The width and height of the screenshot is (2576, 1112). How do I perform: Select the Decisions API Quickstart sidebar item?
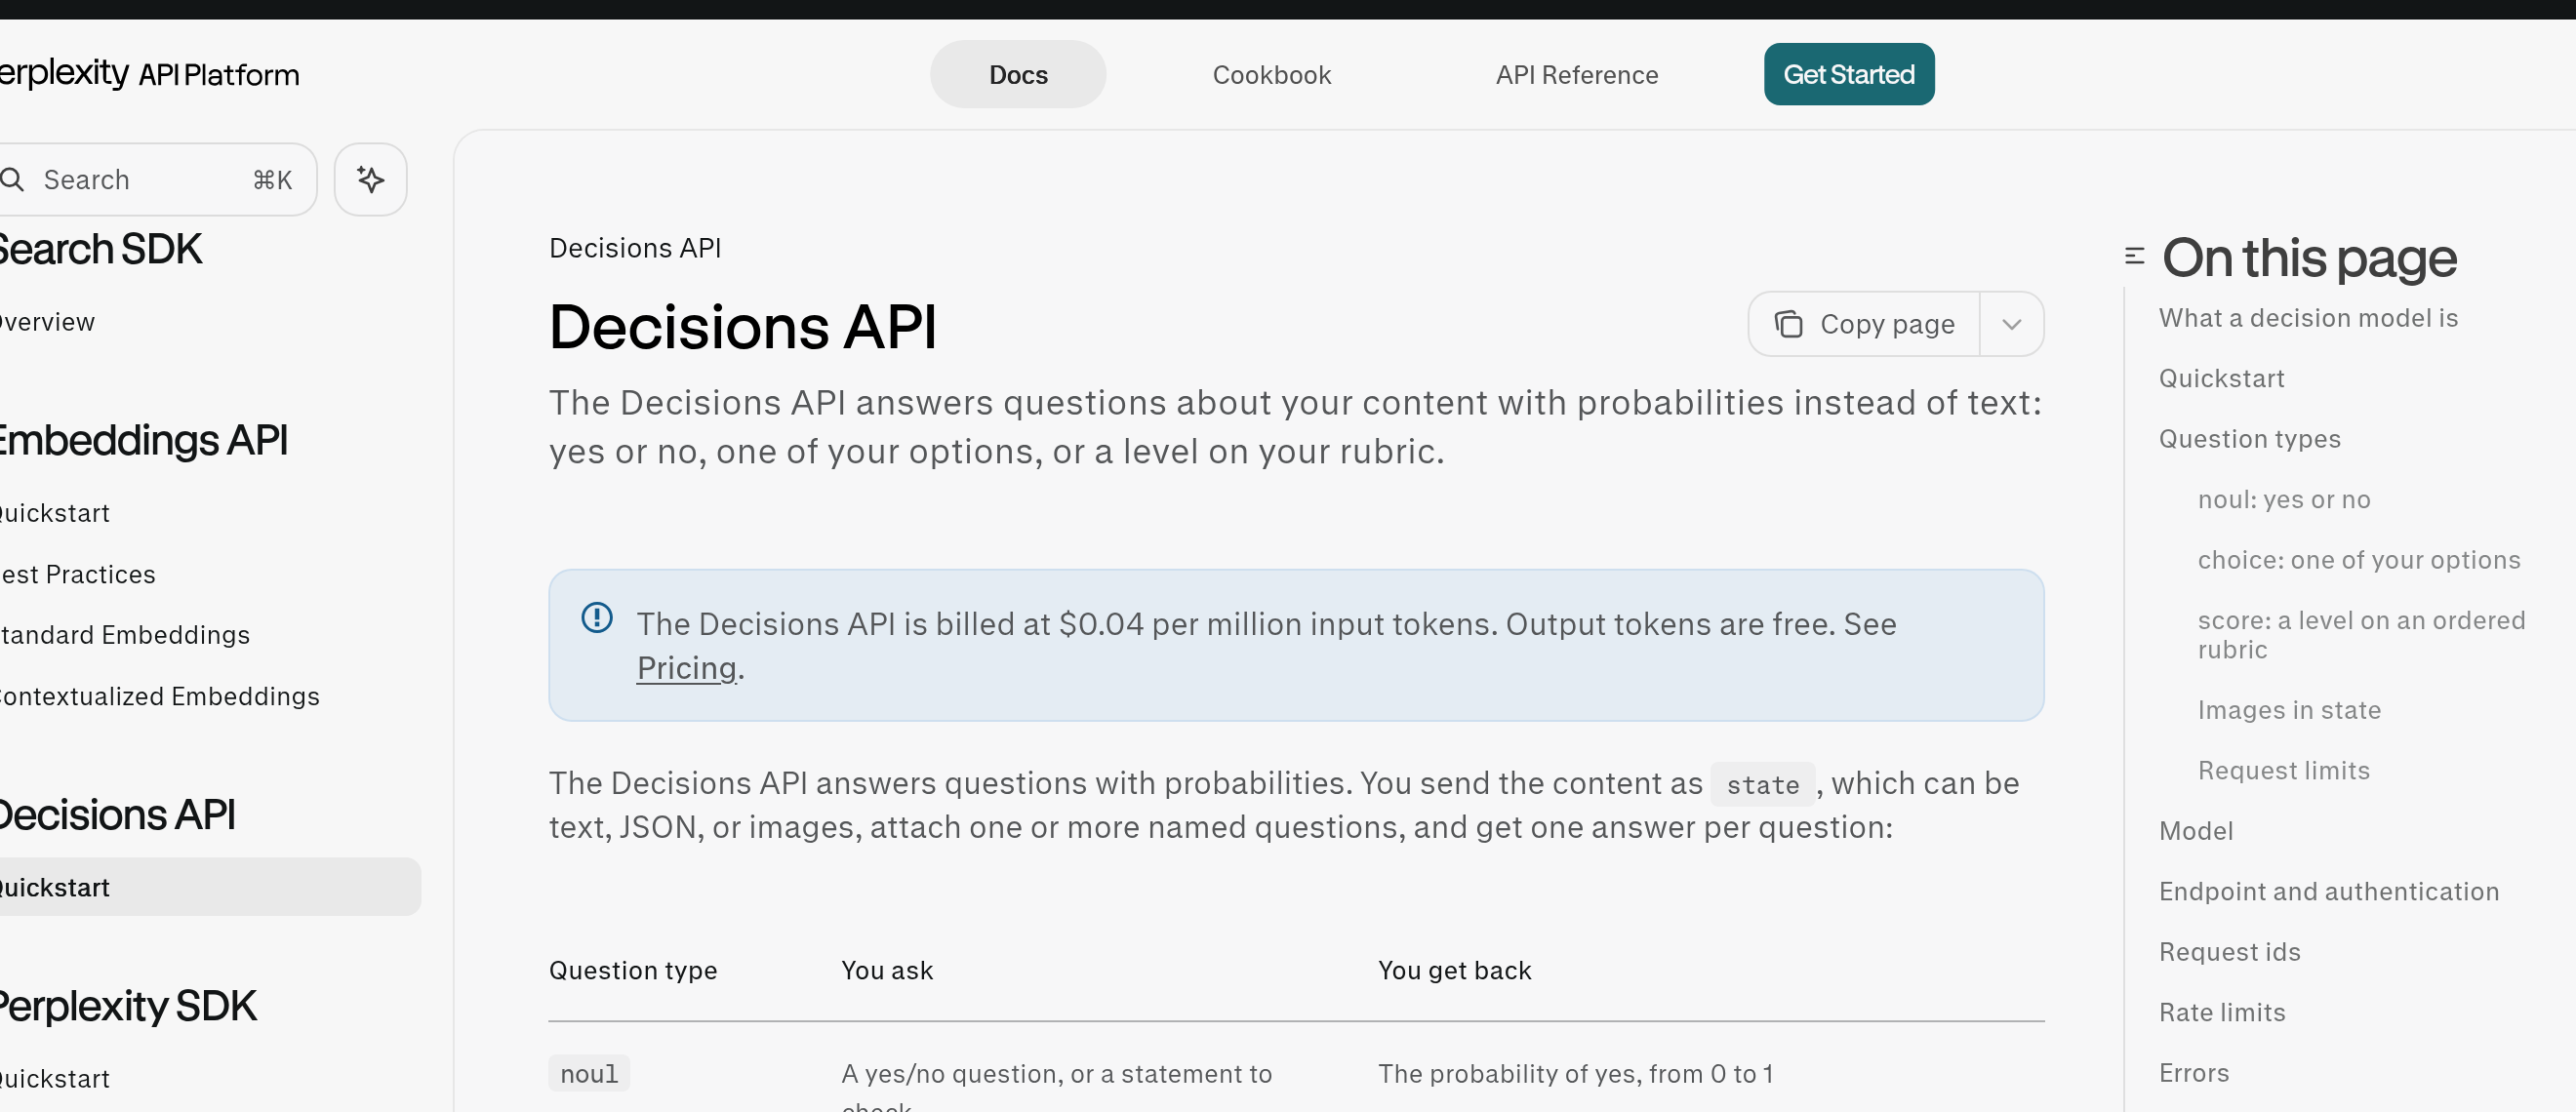pyautogui.click(x=210, y=887)
